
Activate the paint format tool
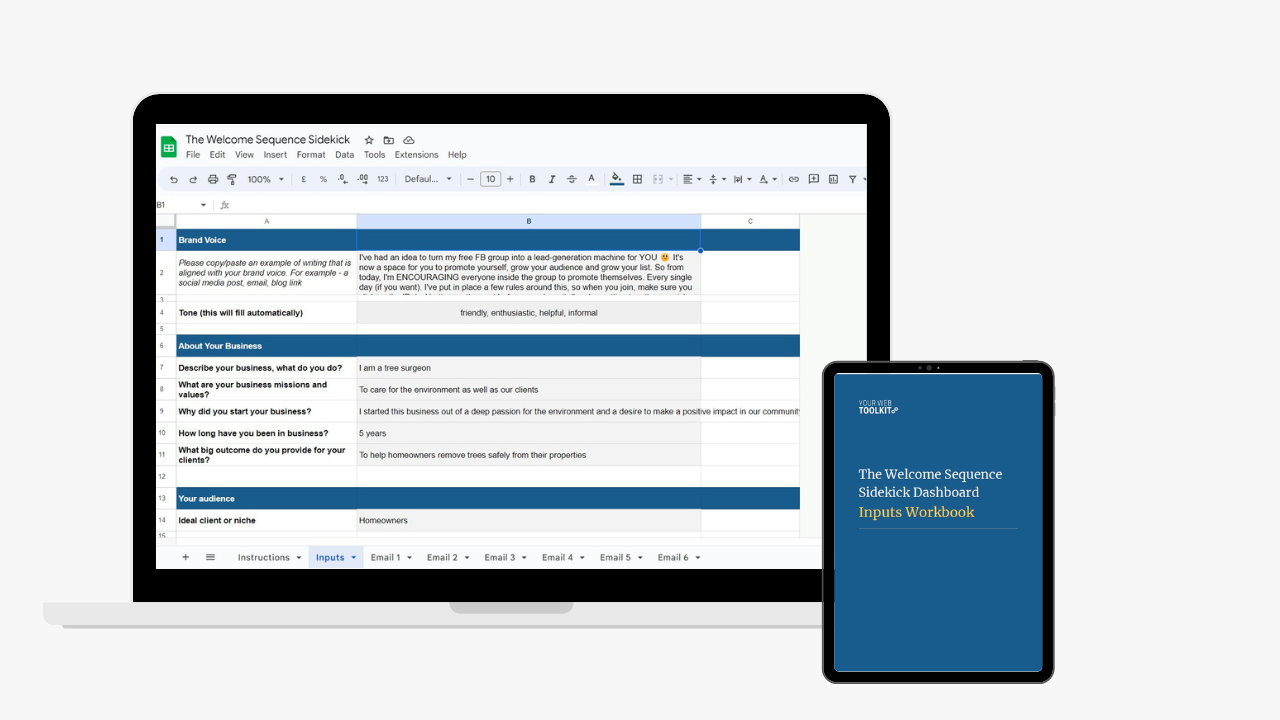coord(232,180)
